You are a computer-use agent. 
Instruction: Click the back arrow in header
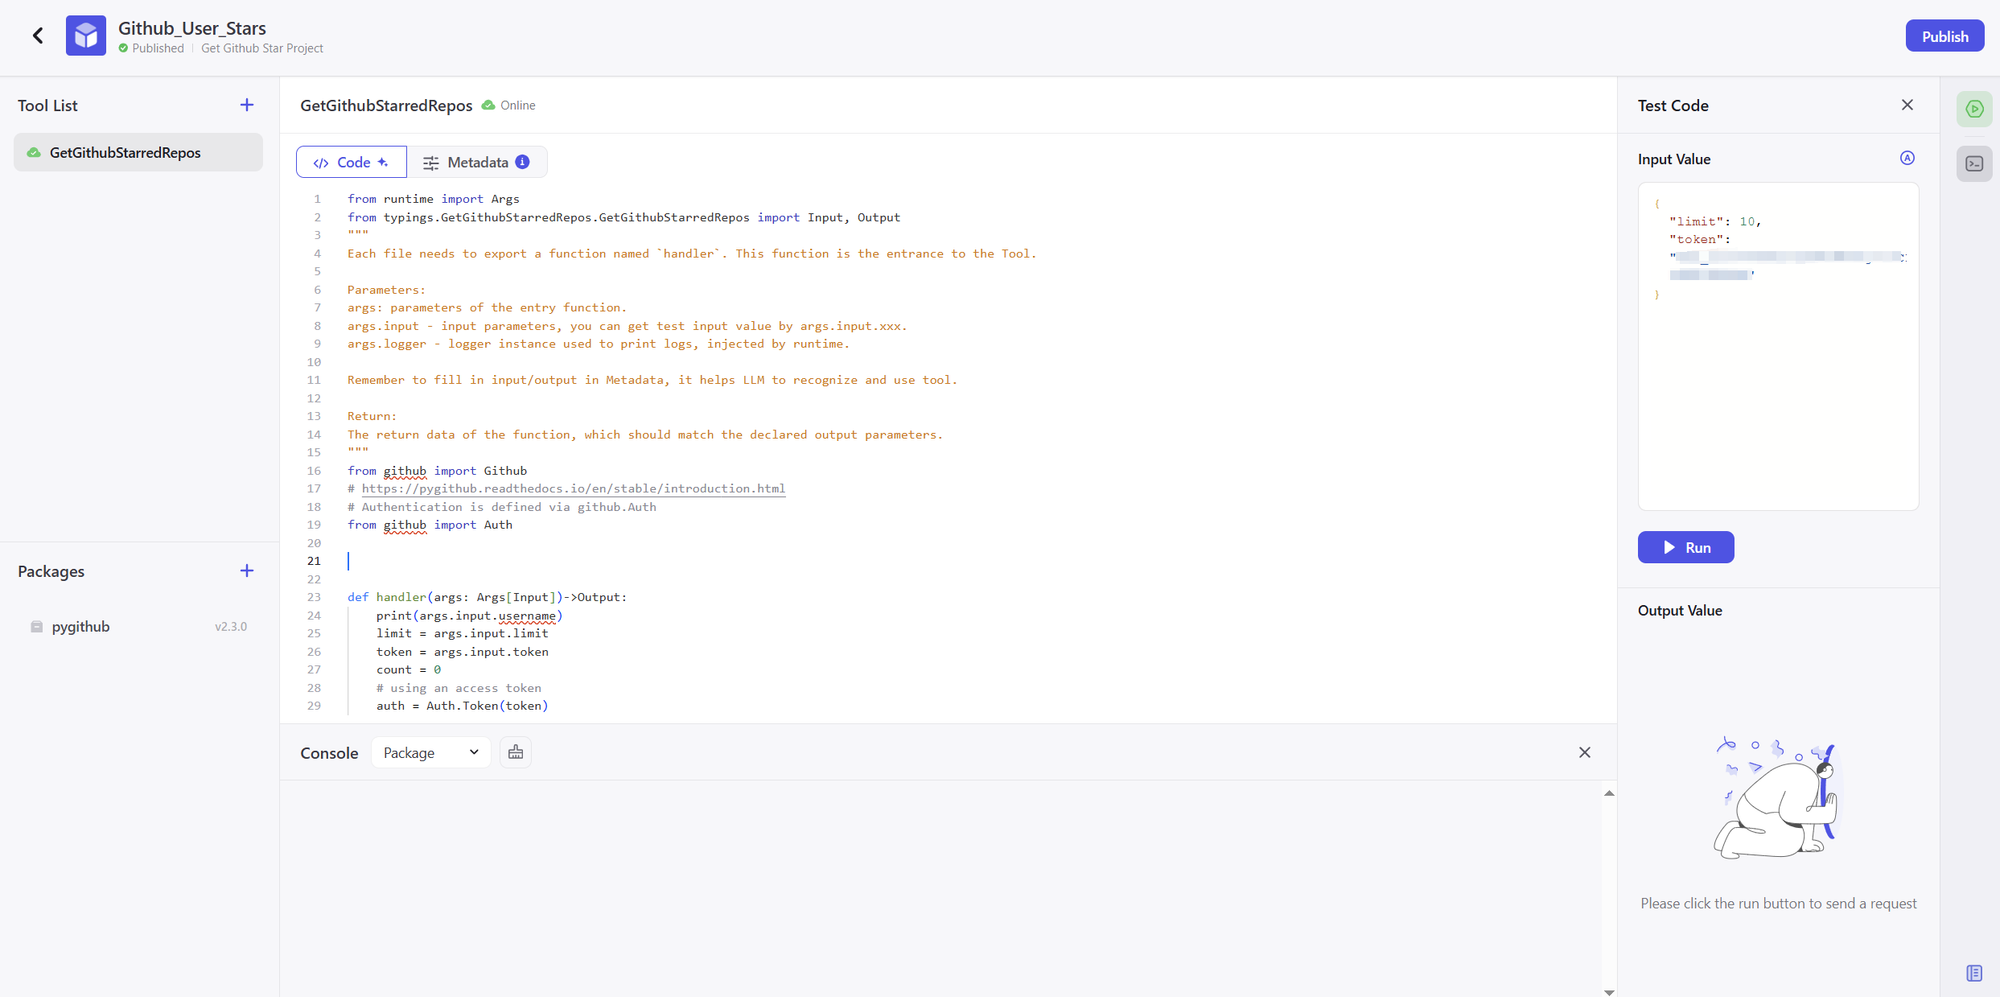[x=38, y=36]
